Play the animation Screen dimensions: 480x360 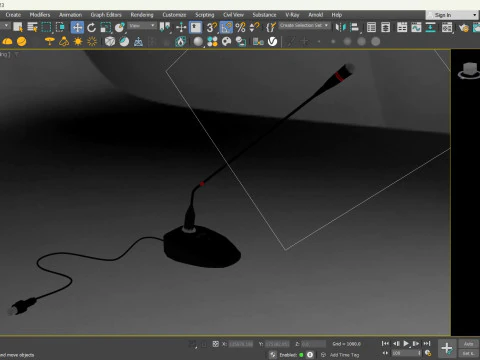(x=406, y=343)
